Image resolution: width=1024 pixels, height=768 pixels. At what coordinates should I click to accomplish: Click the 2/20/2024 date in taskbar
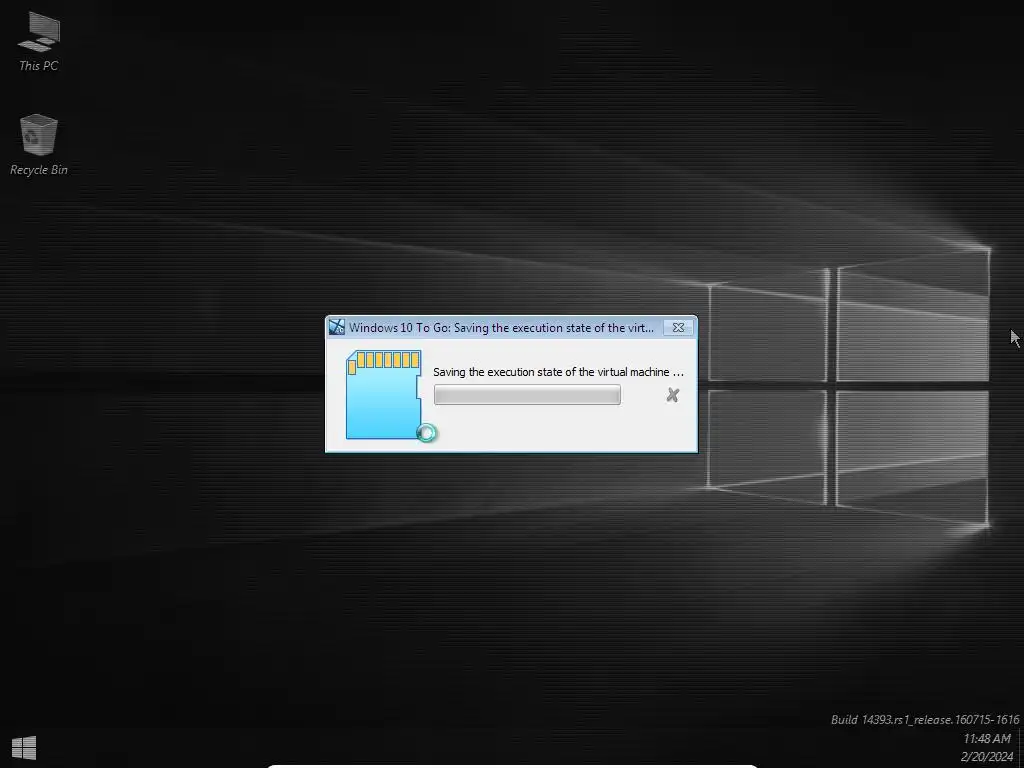(x=986, y=757)
